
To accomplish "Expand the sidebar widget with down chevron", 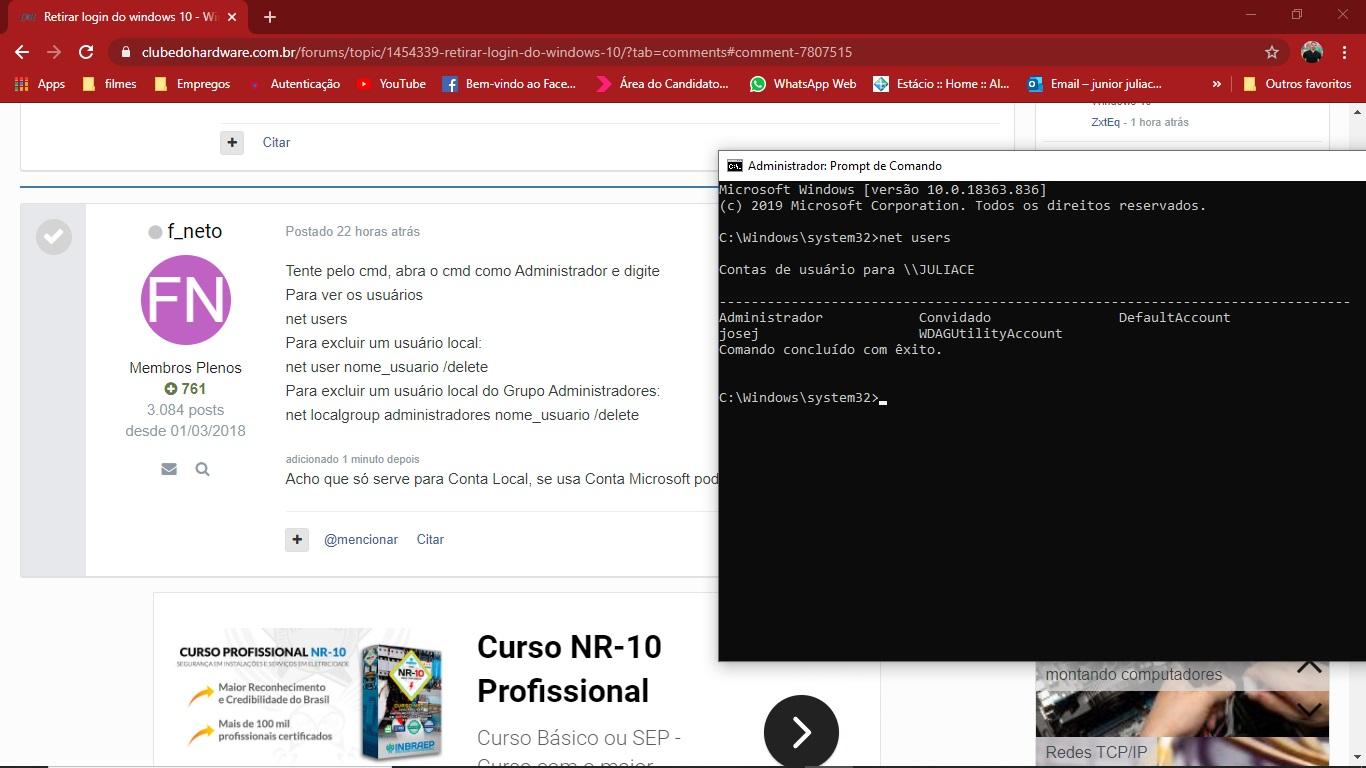I will (1309, 709).
